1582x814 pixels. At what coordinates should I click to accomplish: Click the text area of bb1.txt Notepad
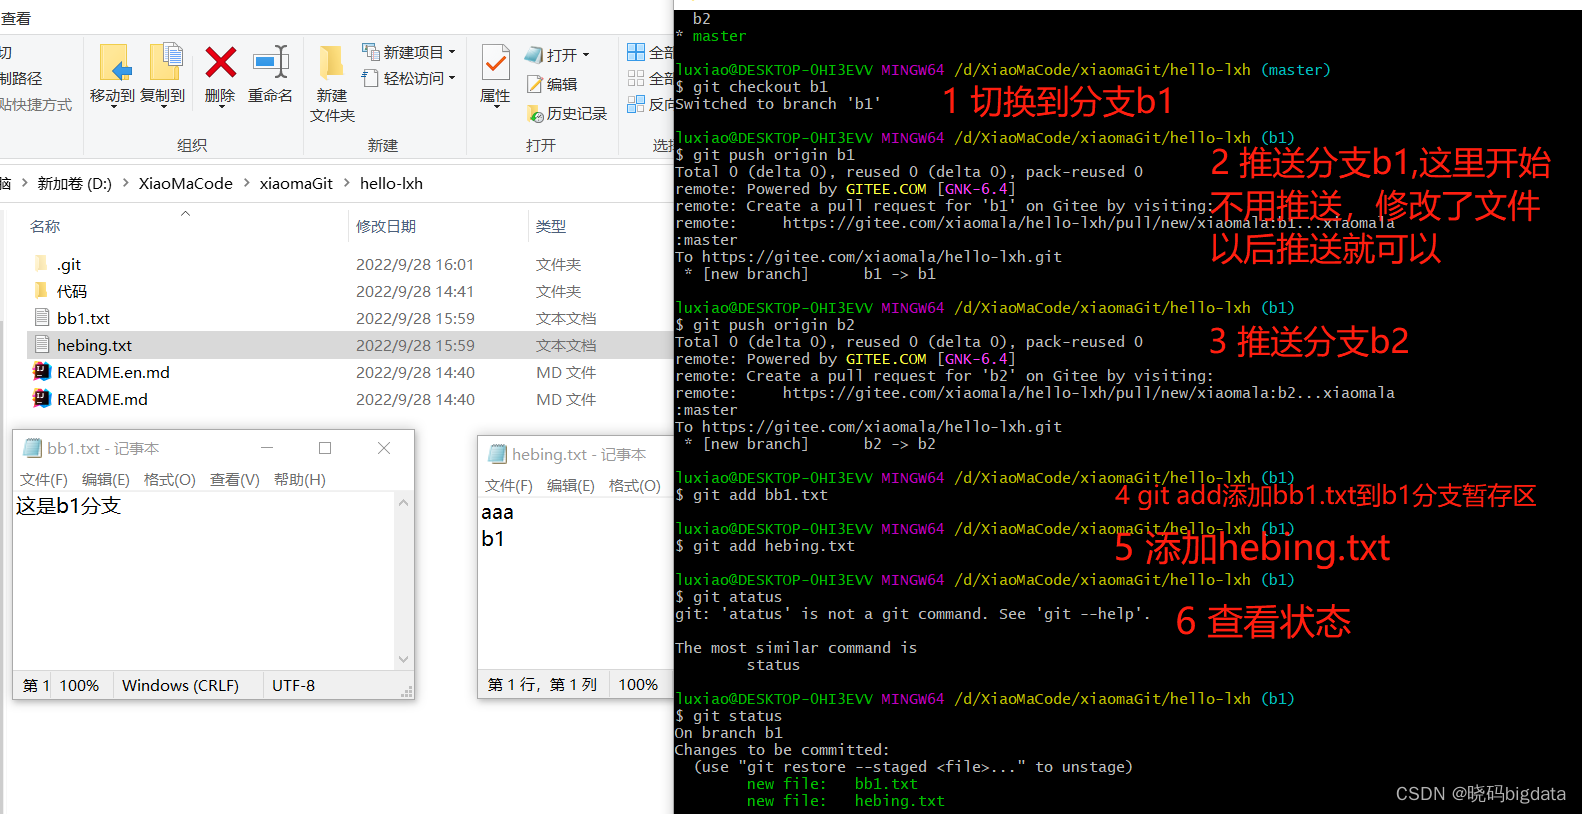pyautogui.click(x=204, y=582)
